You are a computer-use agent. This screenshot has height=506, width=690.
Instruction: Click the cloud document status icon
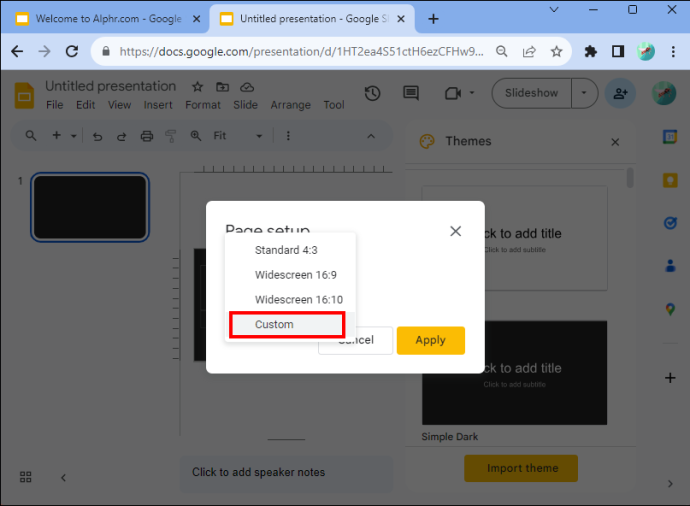click(x=247, y=87)
